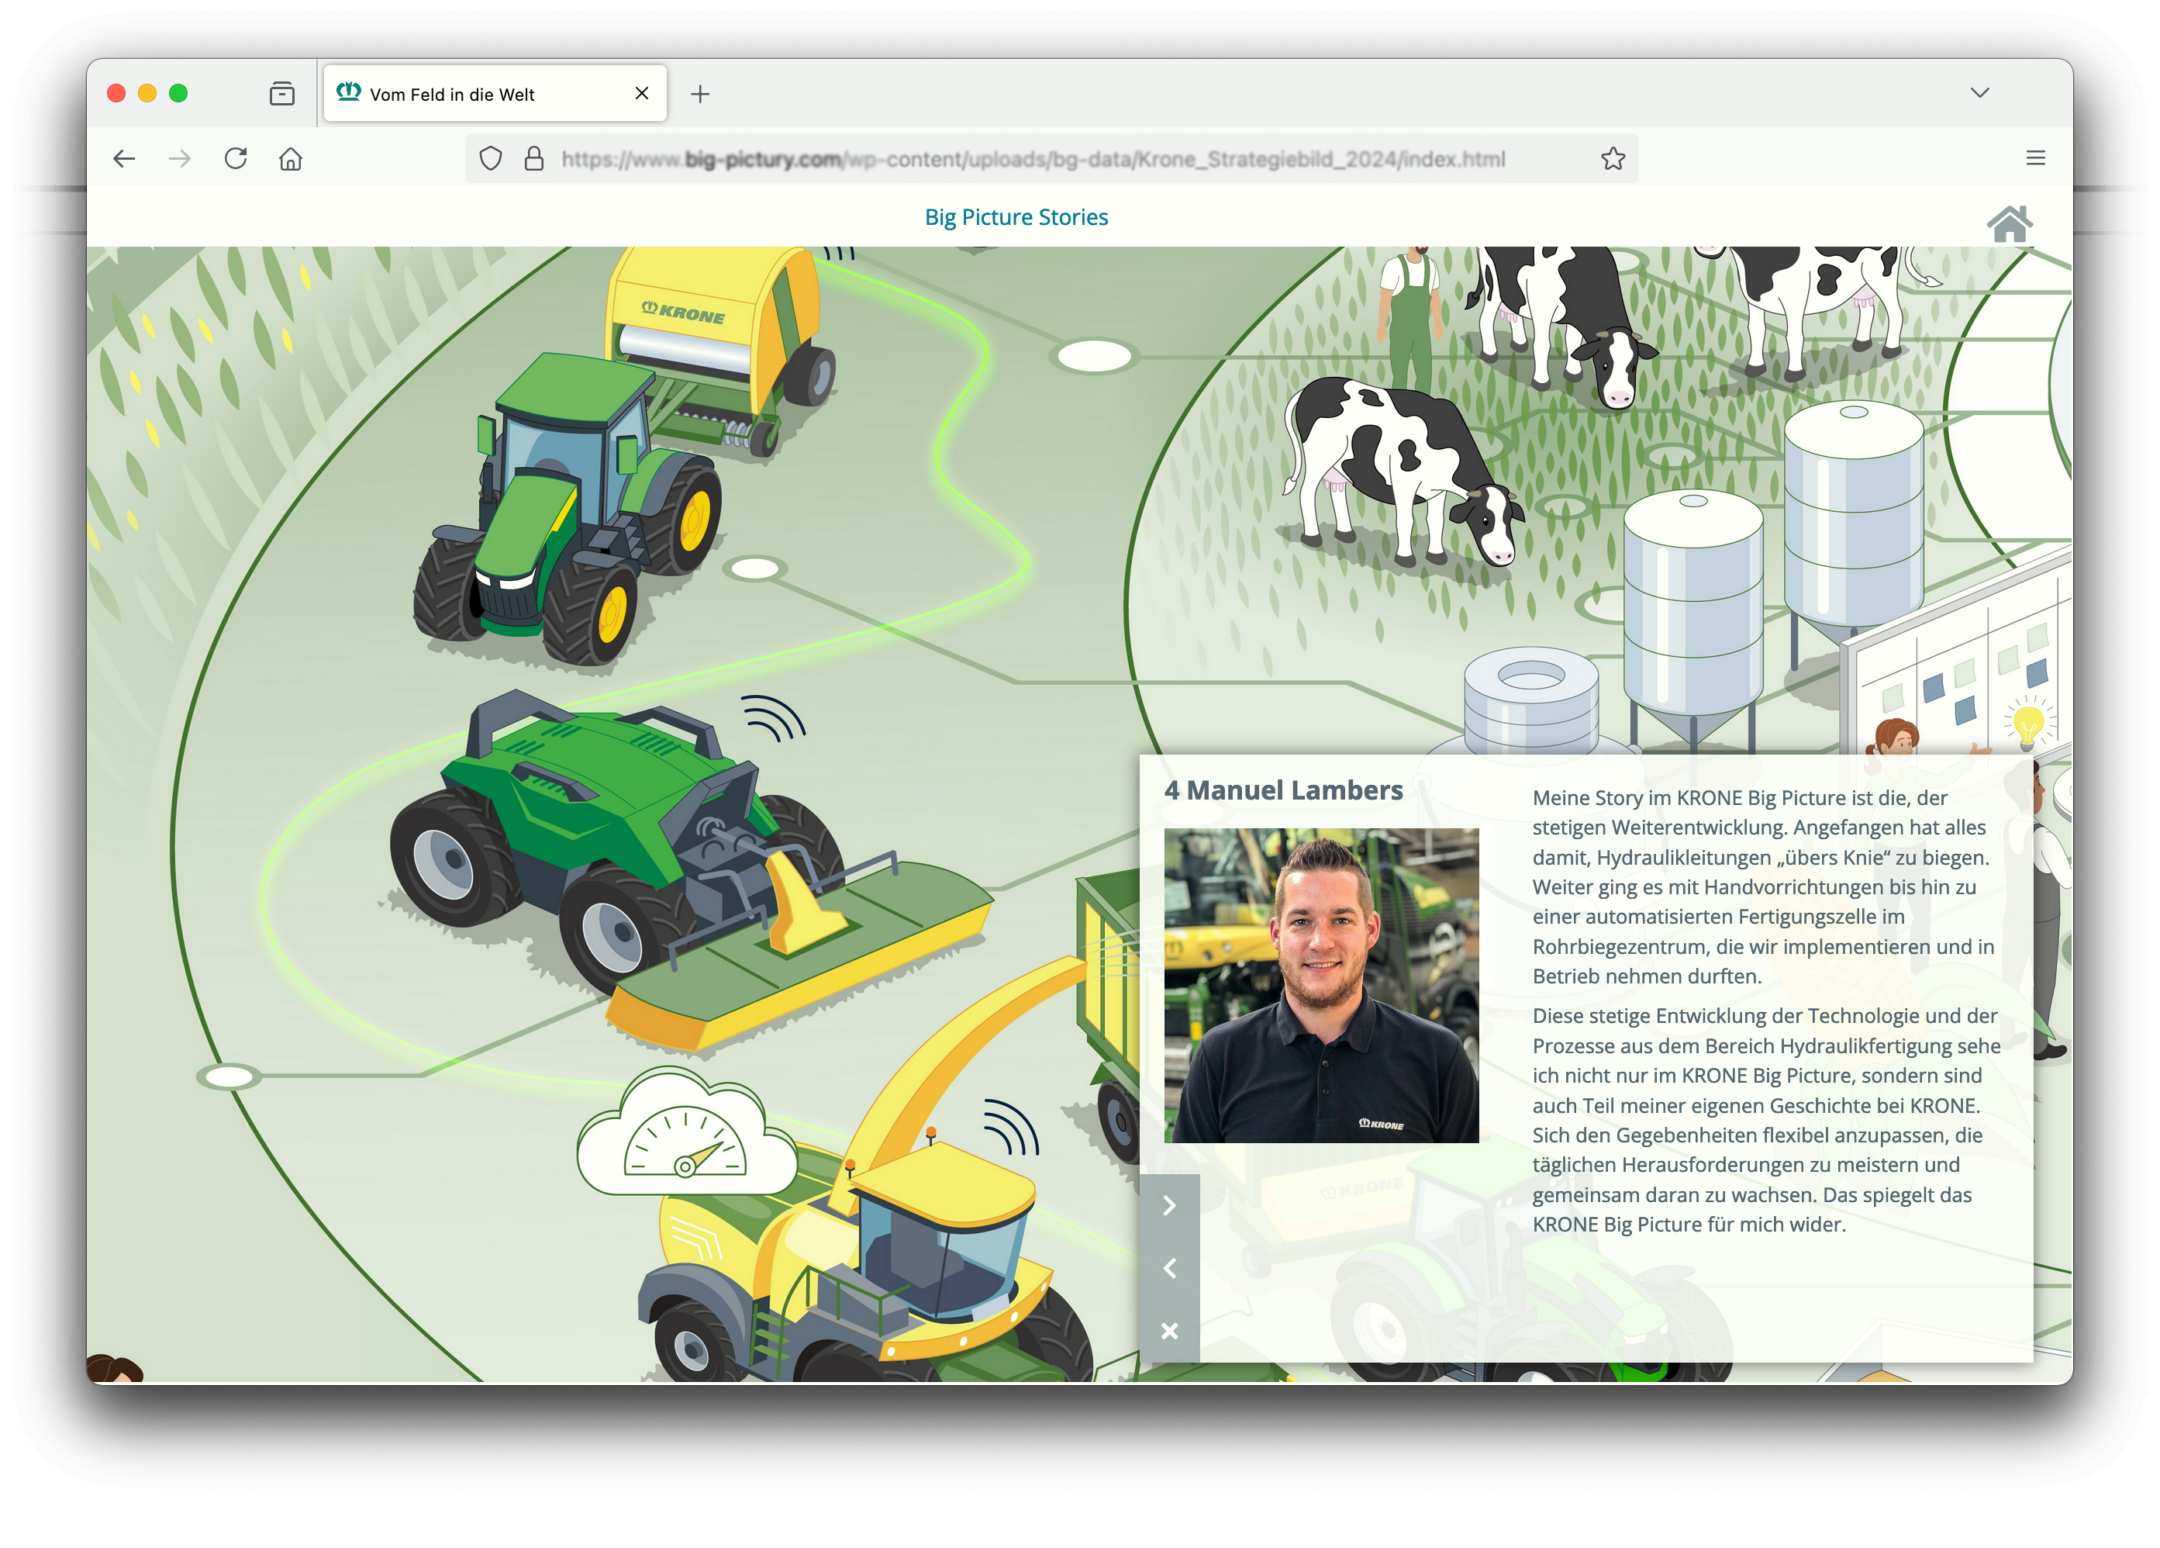
Task: Click the browser back arrow
Action: pos(124,159)
